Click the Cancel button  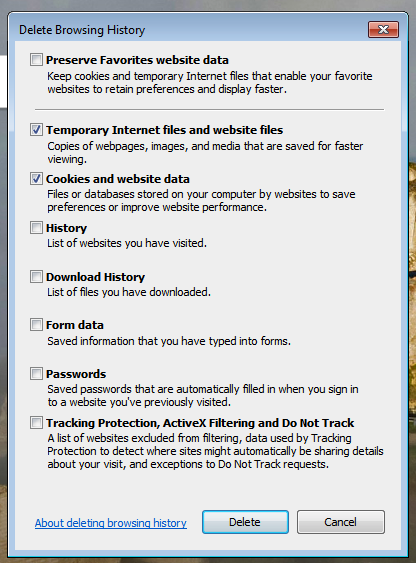[x=341, y=522]
